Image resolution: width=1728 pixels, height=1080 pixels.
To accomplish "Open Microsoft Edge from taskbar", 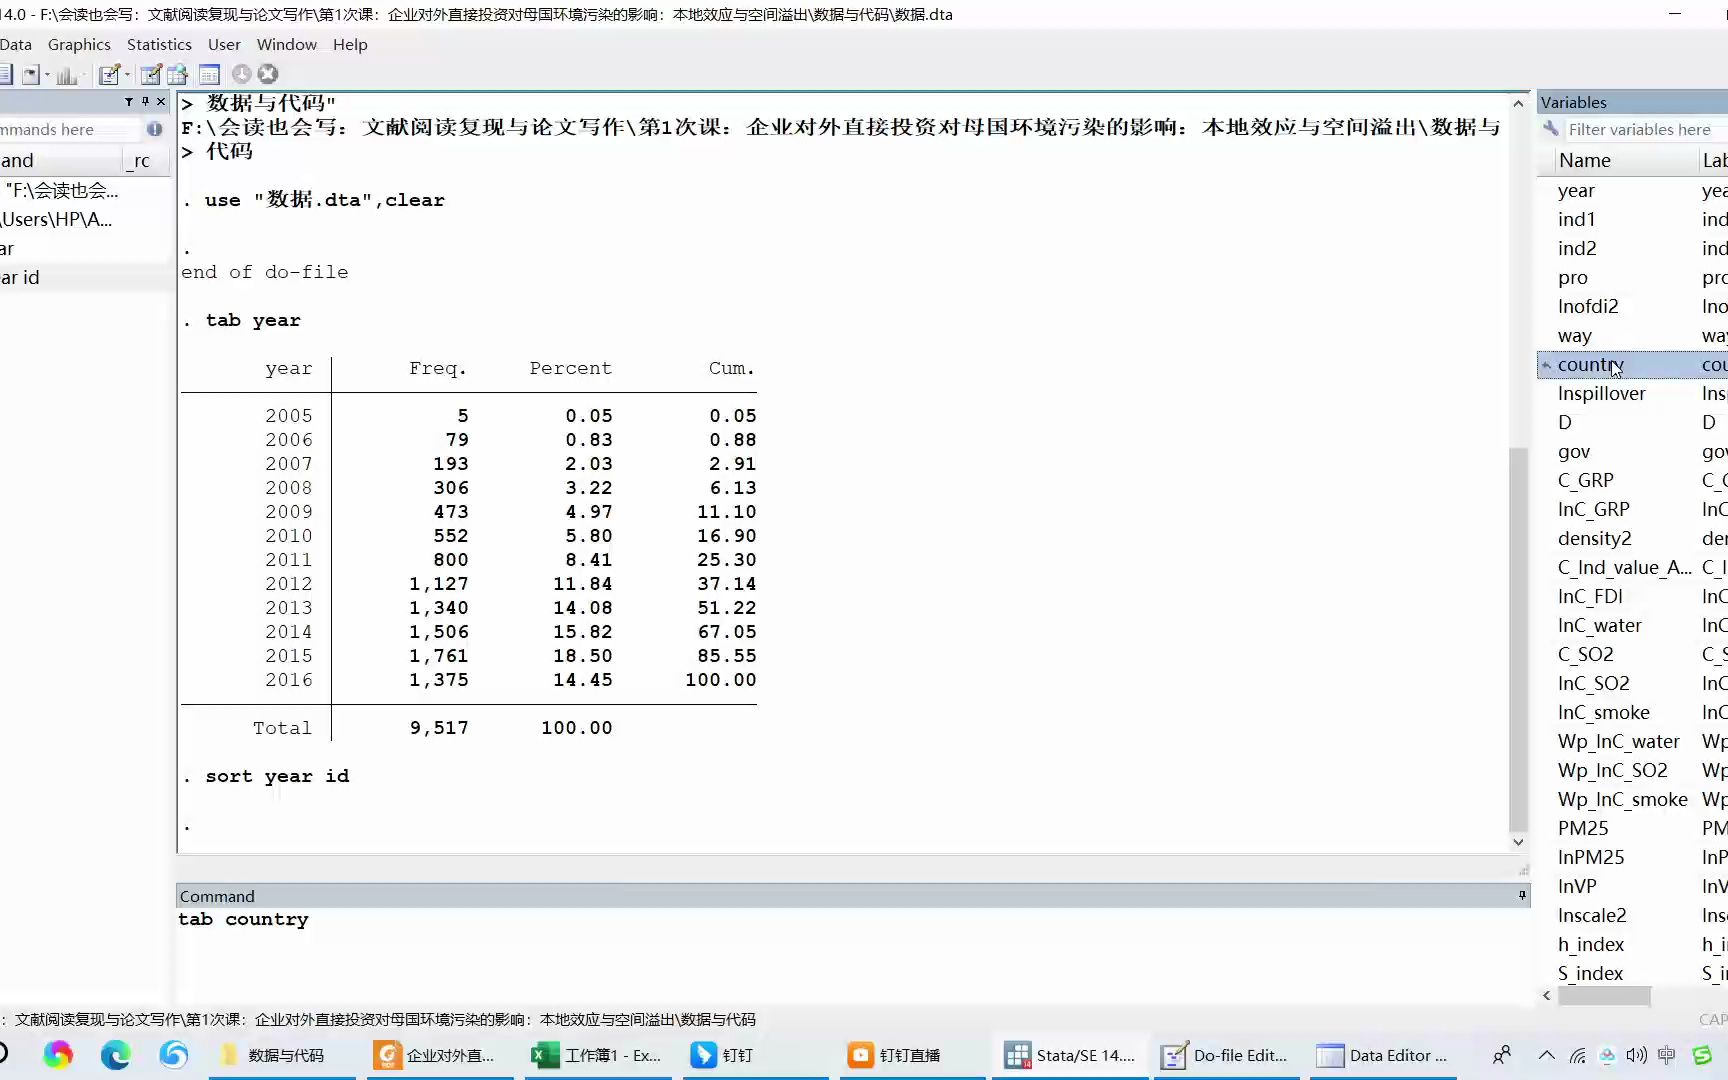I will click(116, 1055).
